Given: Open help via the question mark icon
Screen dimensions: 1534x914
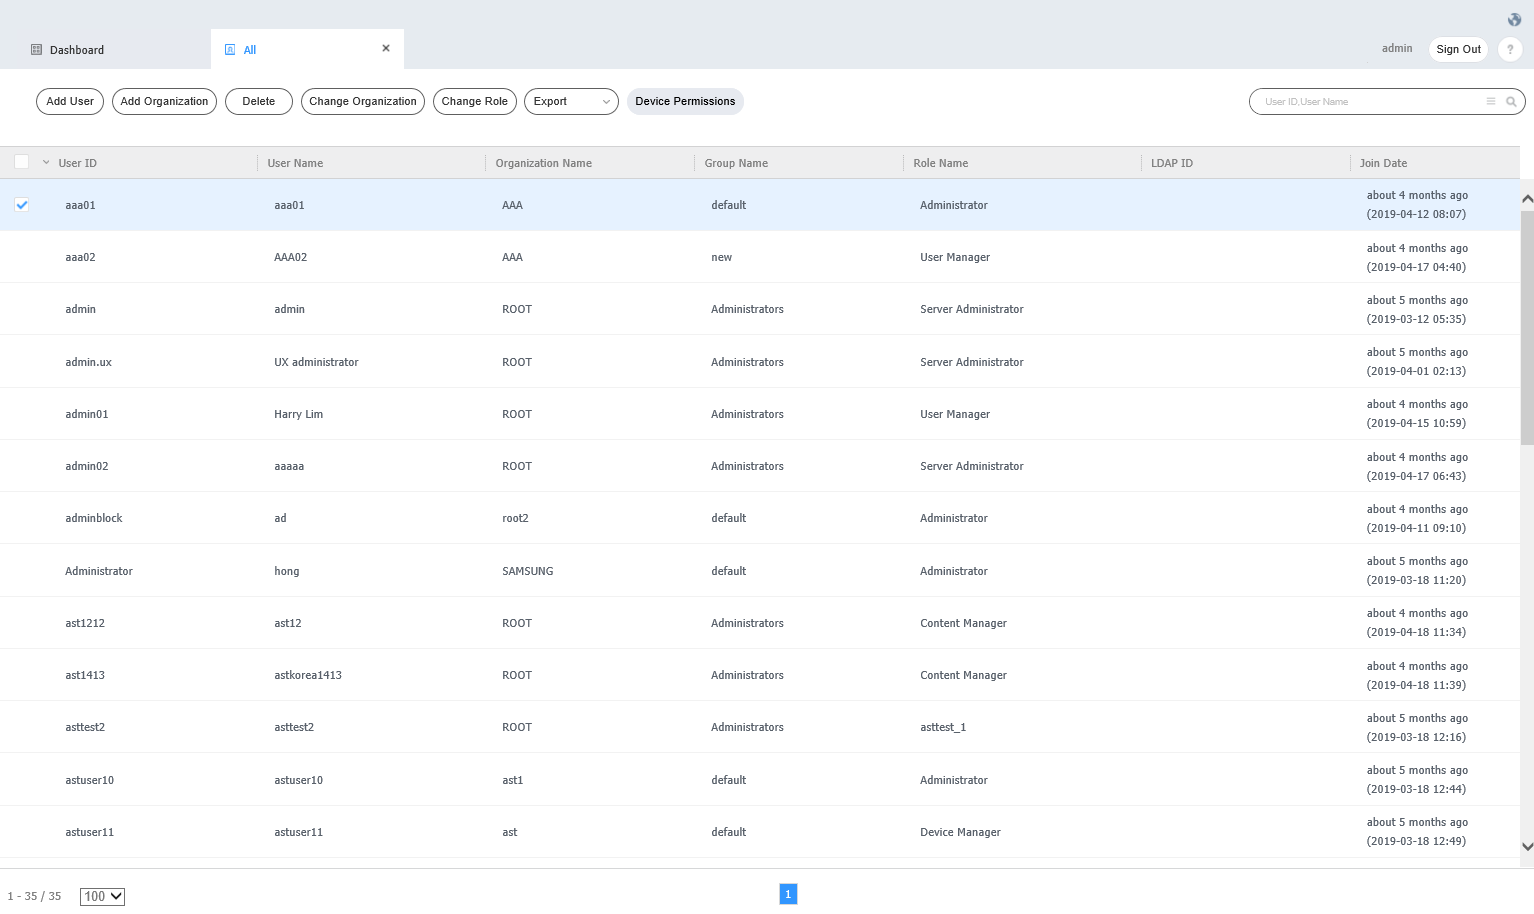Looking at the screenshot, I should (1510, 49).
